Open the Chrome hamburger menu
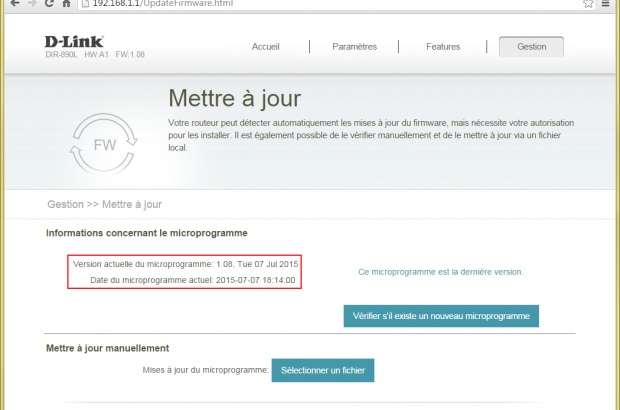Image resolution: width=620 pixels, height=410 pixels. 608,4
